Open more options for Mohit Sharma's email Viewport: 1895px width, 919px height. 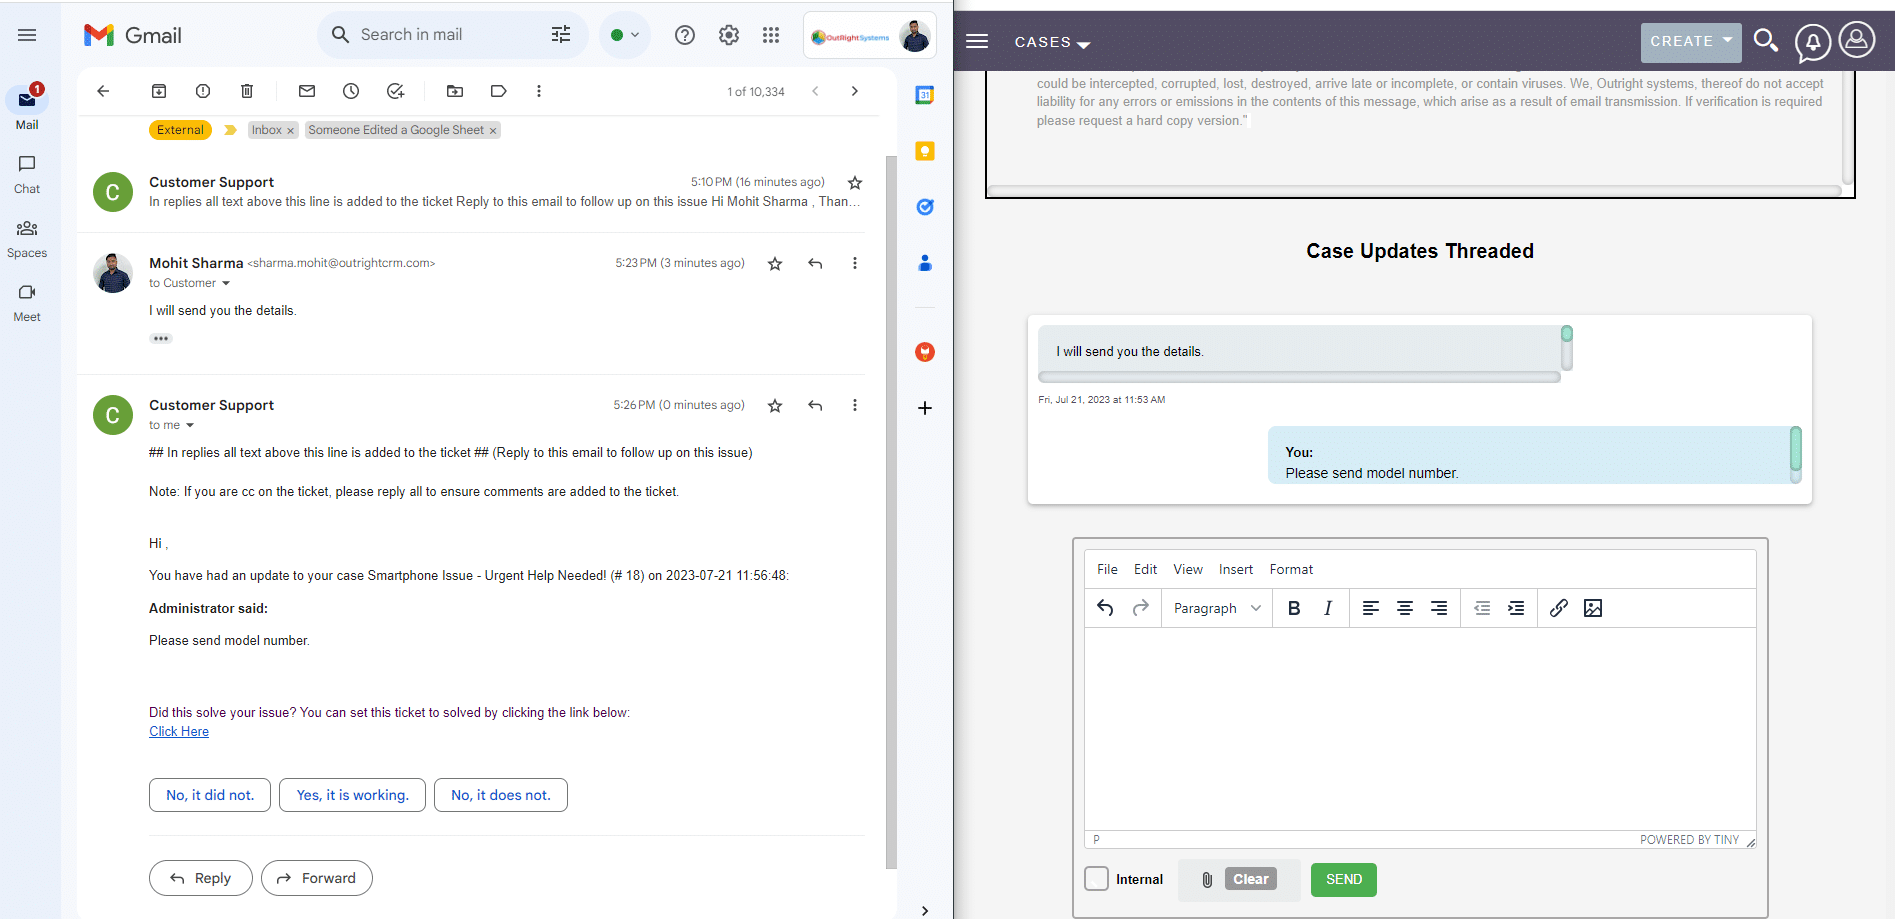tap(855, 263)
